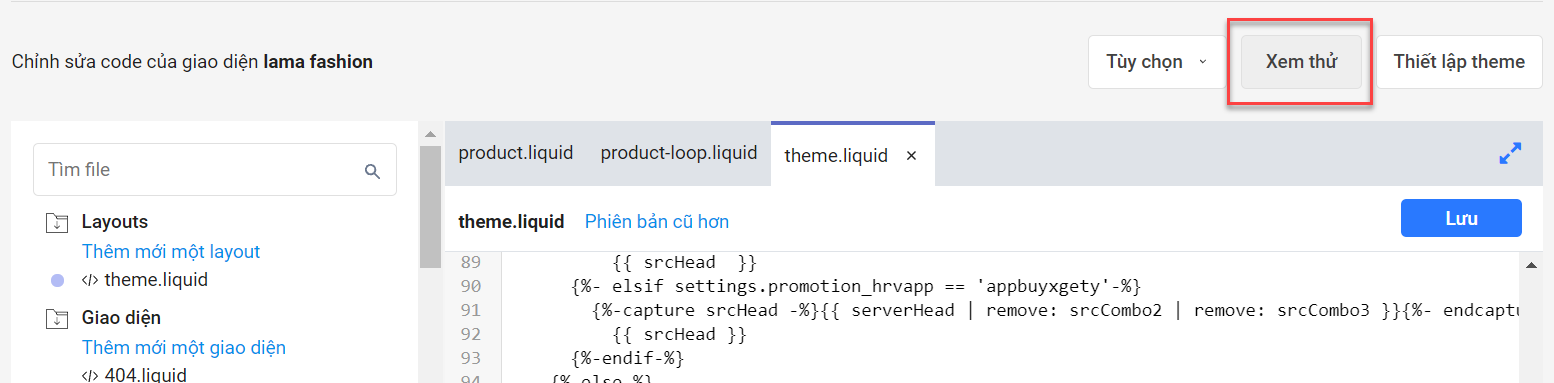Open Phiên bản cũ hơn link
The height and width of the screenshot is (383, 1554).
click(x=657, y=222)
